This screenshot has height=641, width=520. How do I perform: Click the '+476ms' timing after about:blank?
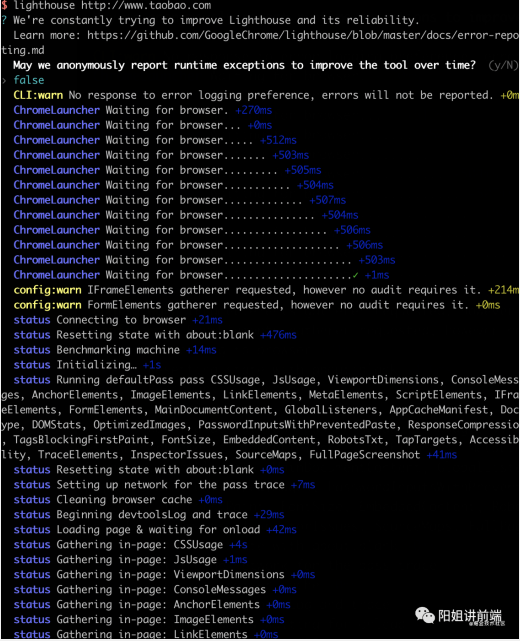278,335
